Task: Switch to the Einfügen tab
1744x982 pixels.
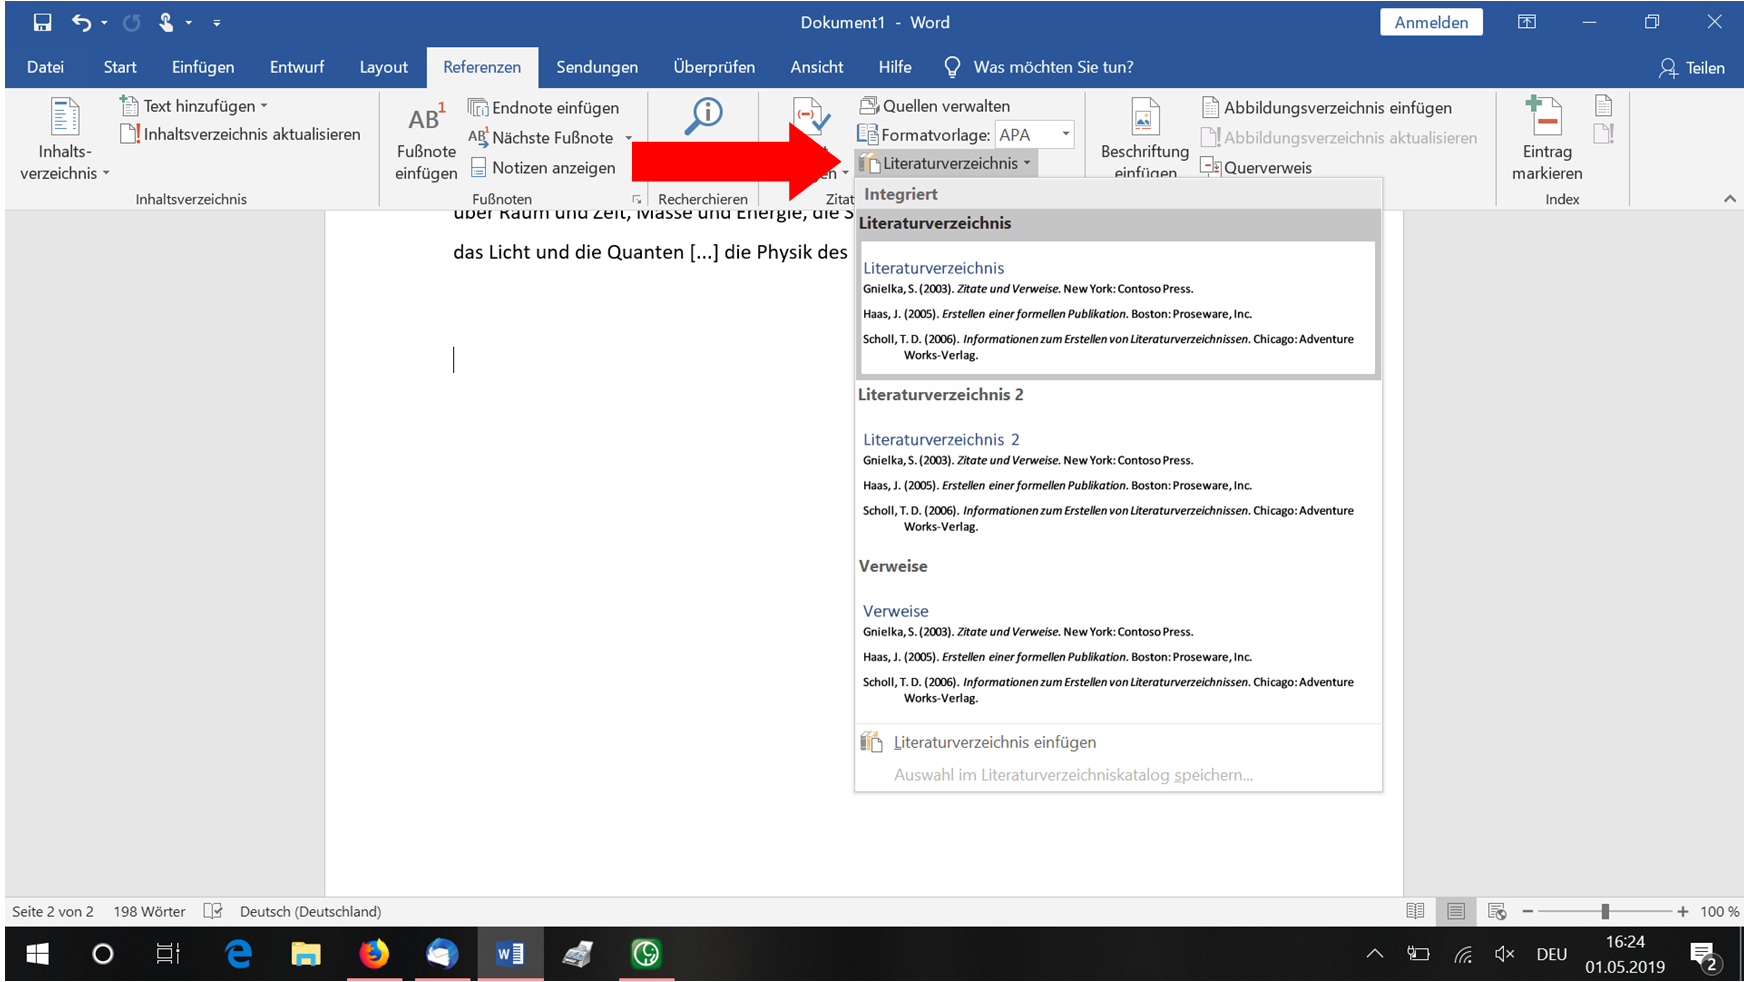Action: (x=203, y=67)
